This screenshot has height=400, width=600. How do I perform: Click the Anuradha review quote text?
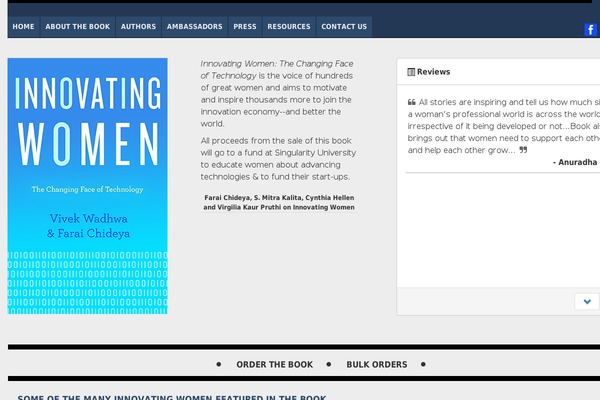pos(503,126)
